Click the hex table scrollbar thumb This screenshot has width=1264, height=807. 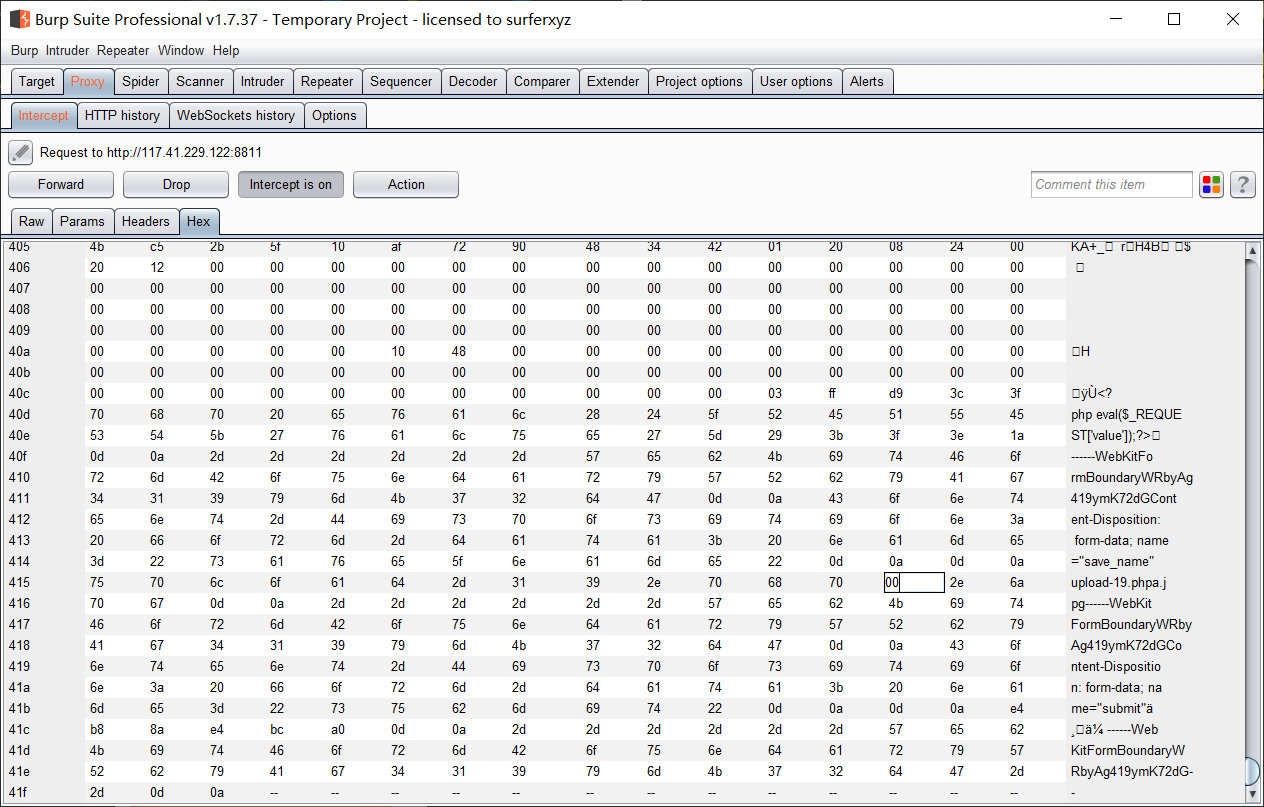(x=1251, y=771)
